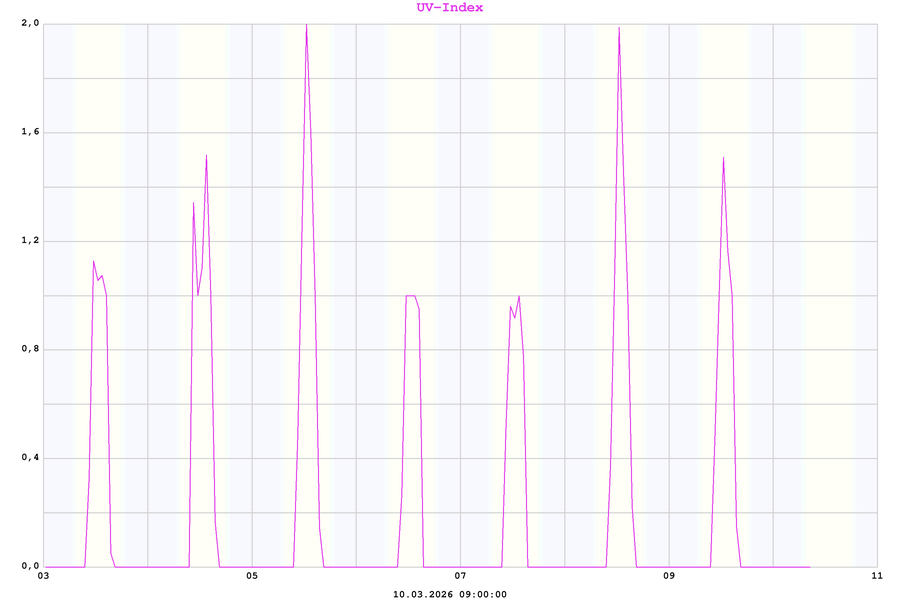Image resolution: width=900 pixels, height=600 pixels.
Task: Click the tall peak top just before 09
Action: pyautogui.click(x=619, y=28)
